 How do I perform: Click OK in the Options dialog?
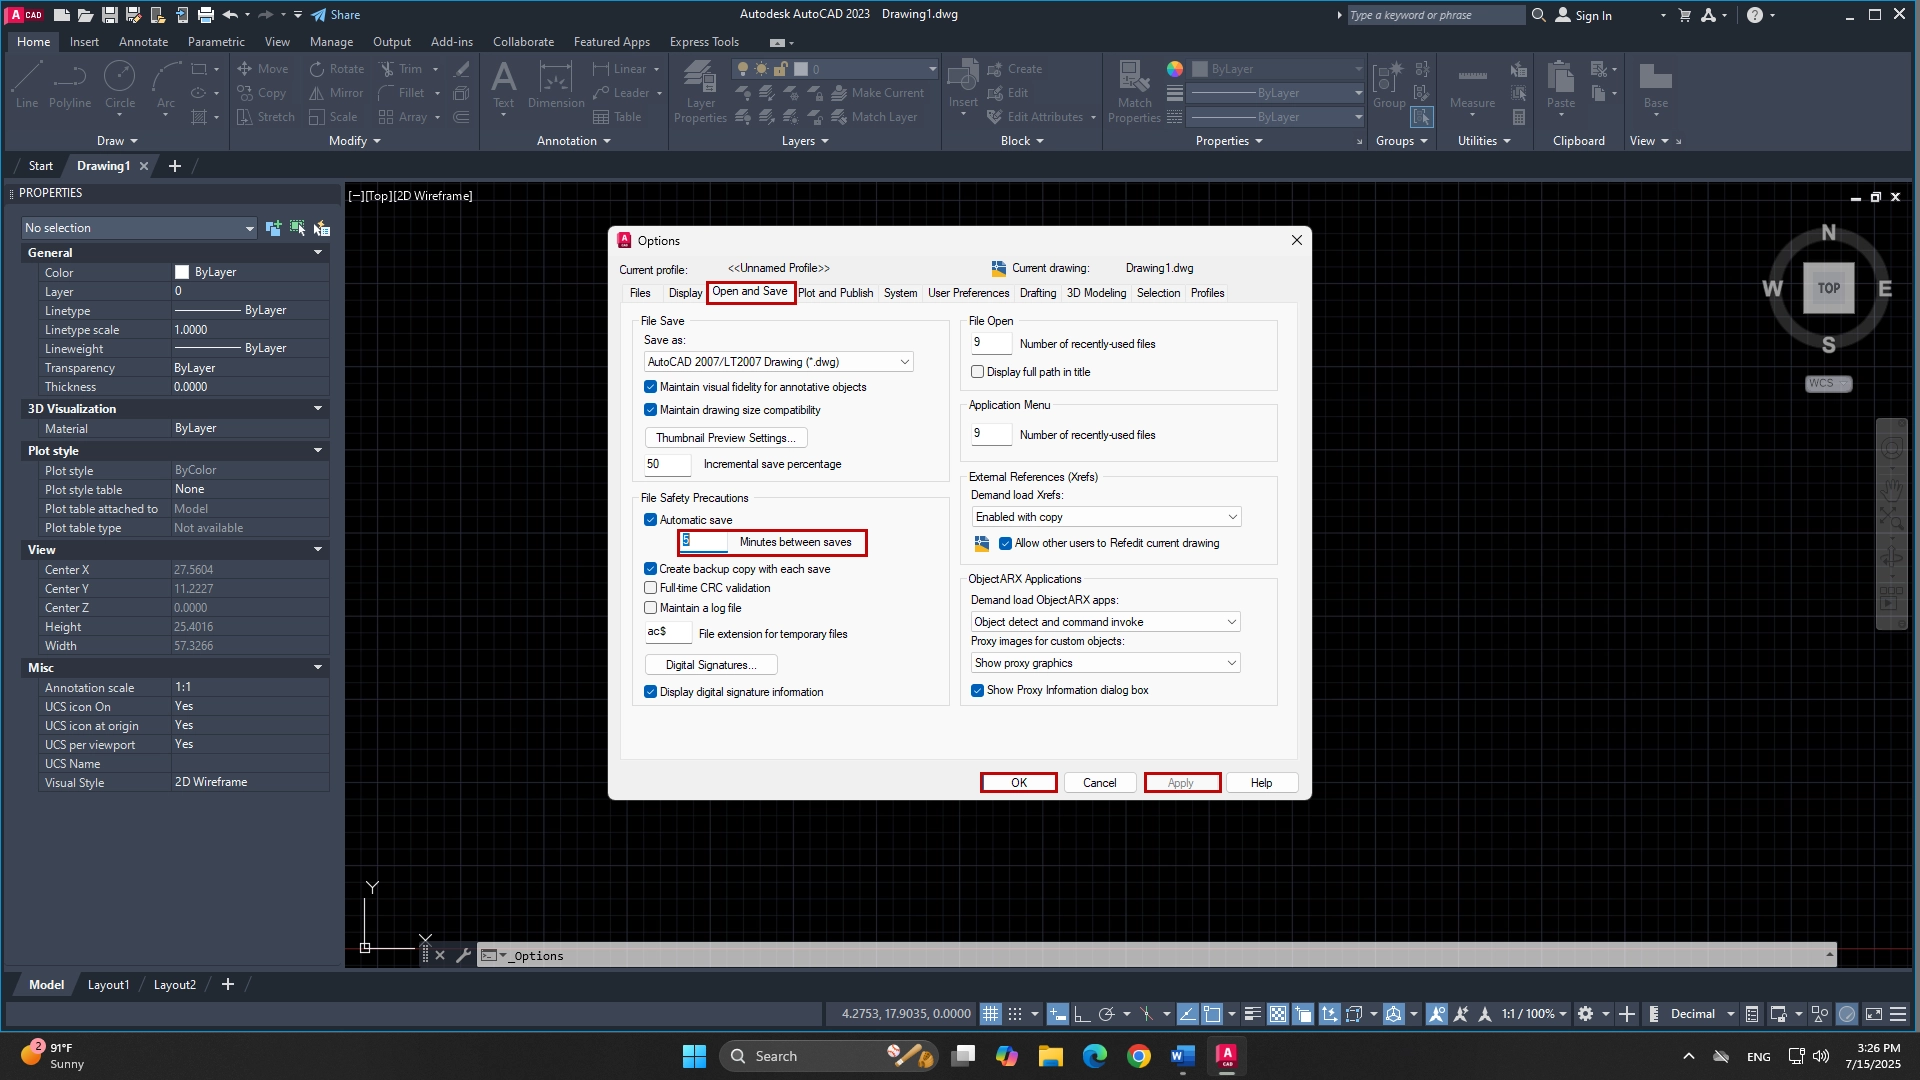(1019, 783)
